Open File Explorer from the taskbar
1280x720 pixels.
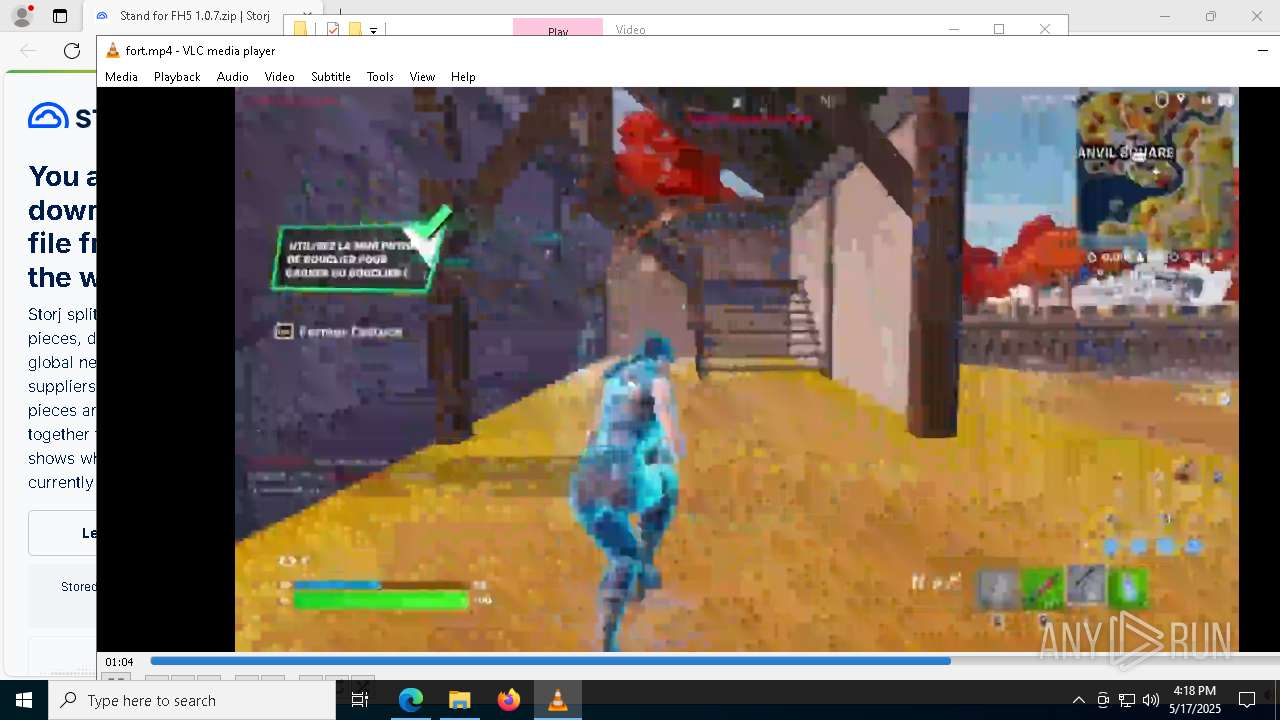pyautogui.click(x=460, y=700)
